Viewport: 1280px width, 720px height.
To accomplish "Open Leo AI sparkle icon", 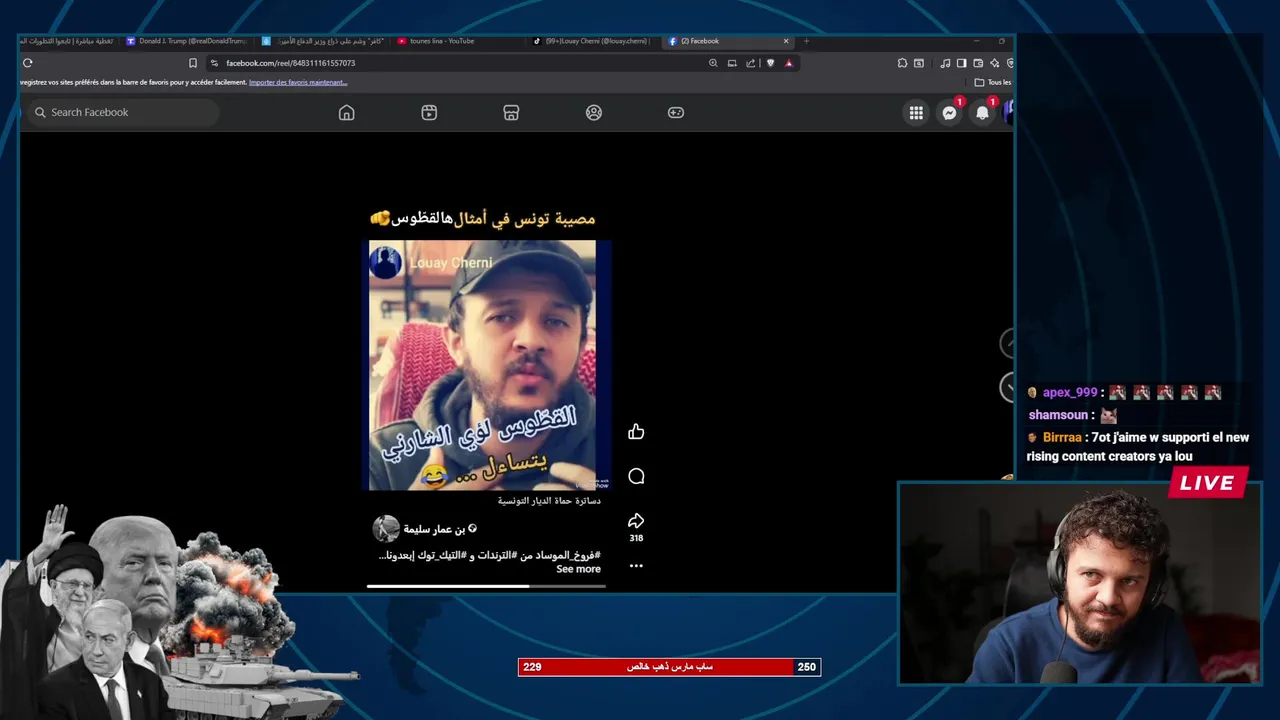I will coord(994,63).
